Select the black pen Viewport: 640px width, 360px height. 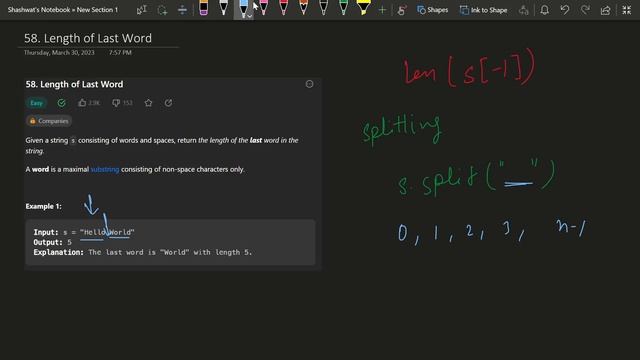tap(223, 8)
